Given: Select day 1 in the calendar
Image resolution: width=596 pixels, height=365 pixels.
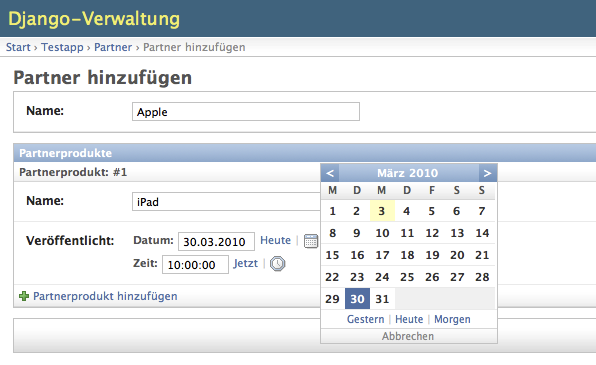Looking at the screenshot, I should (333, 211).
